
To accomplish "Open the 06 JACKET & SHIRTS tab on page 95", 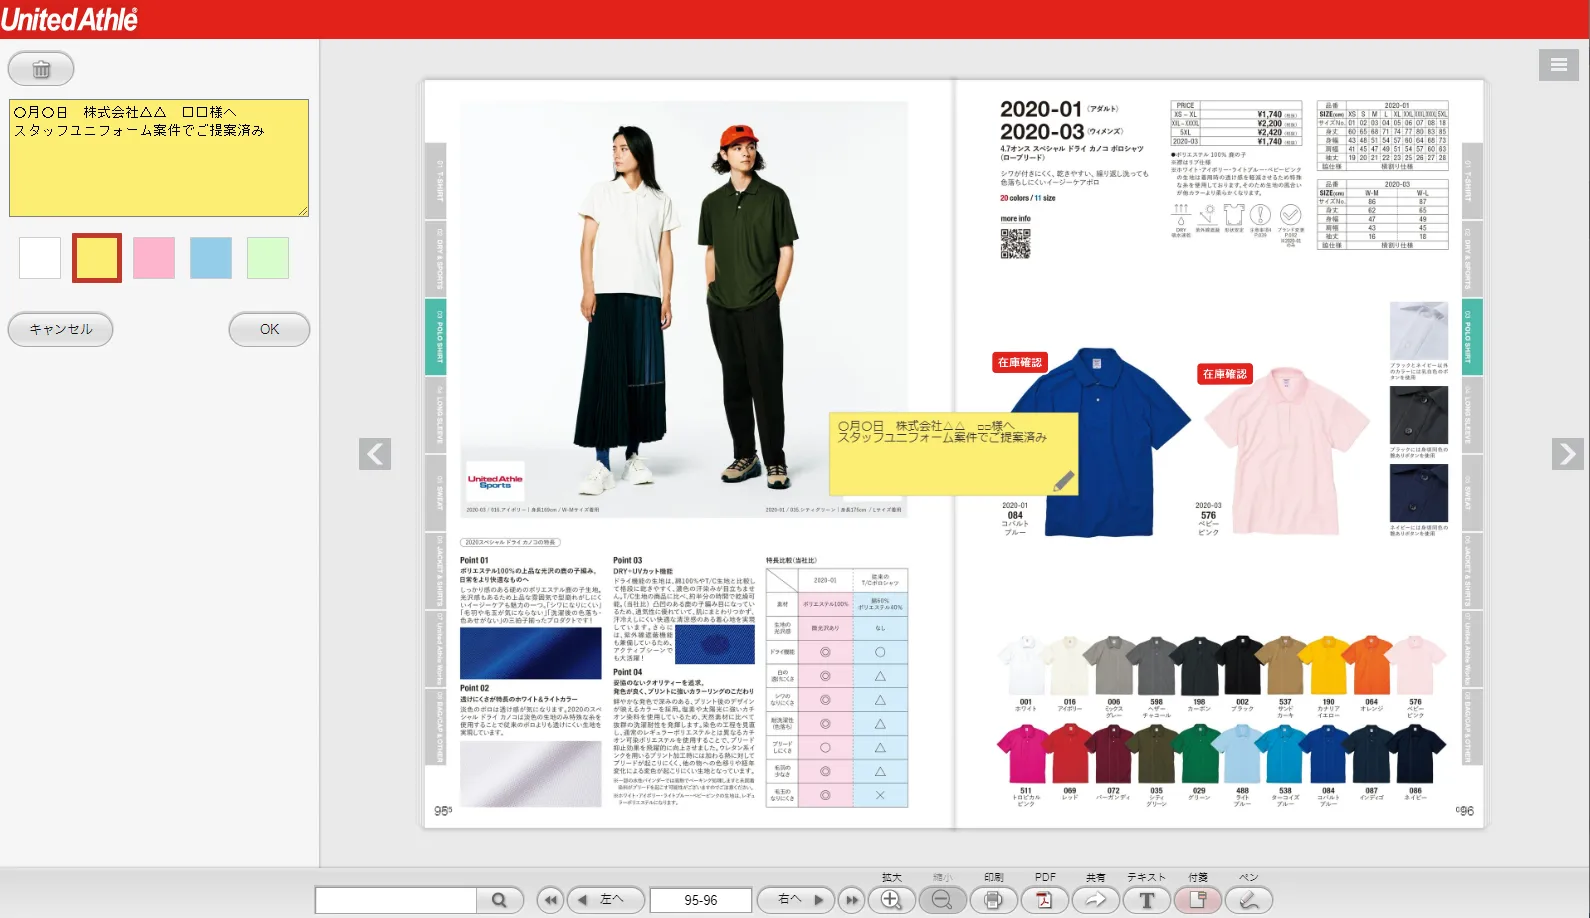I will pyautogui.click(x=436, y=571).
